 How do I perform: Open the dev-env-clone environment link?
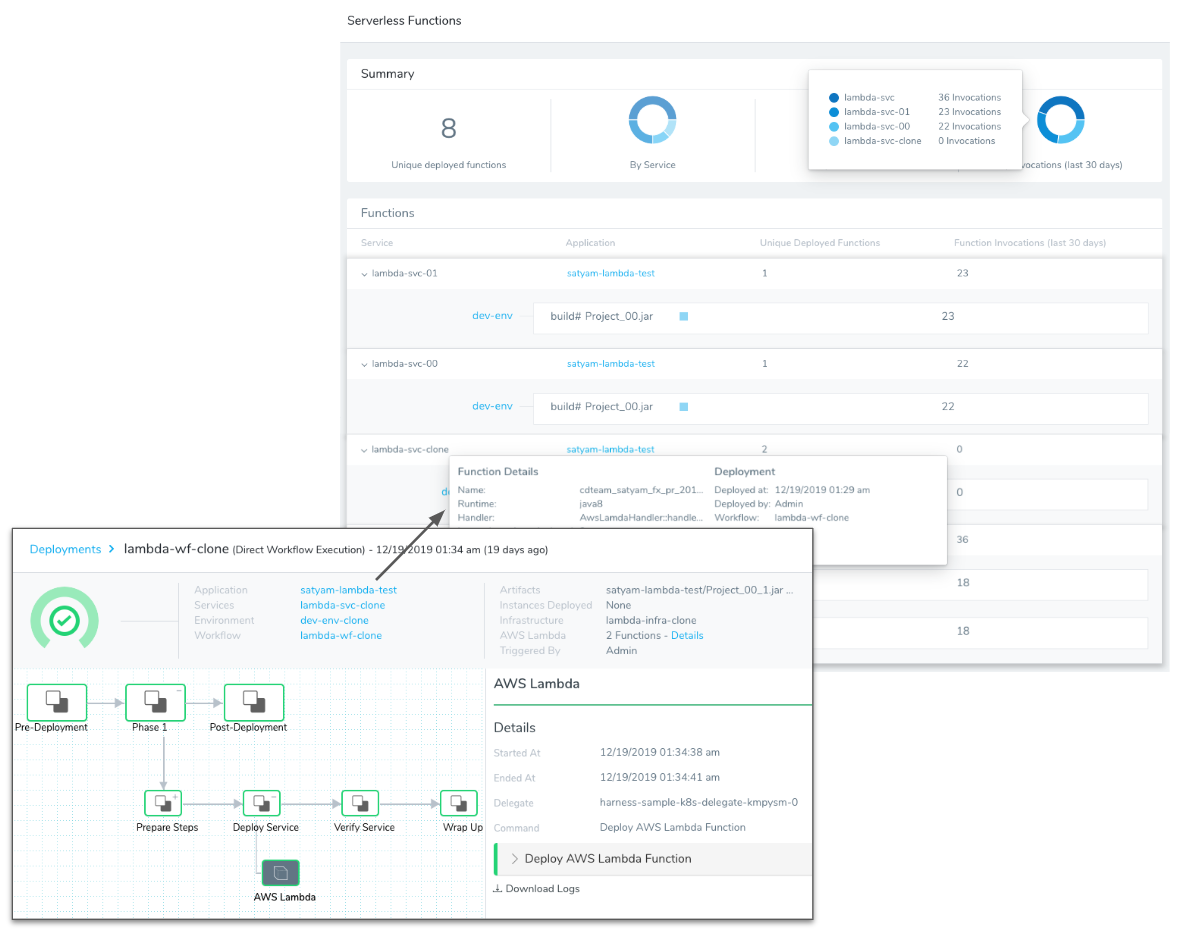(x=334, y=620)
